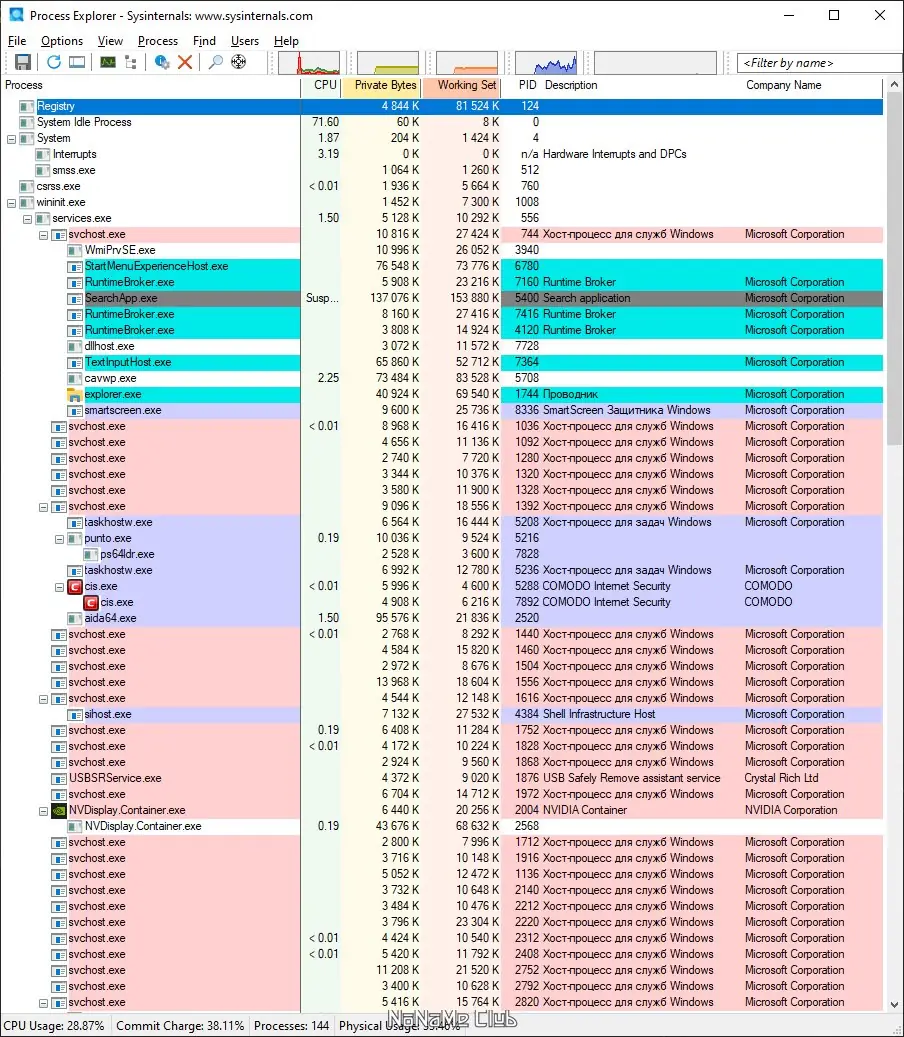The width and height of the screenshot is (904, 1037).
Task: Click 'CPU Usage: 28.87%' in status bar
Action: click(54, 1026)
